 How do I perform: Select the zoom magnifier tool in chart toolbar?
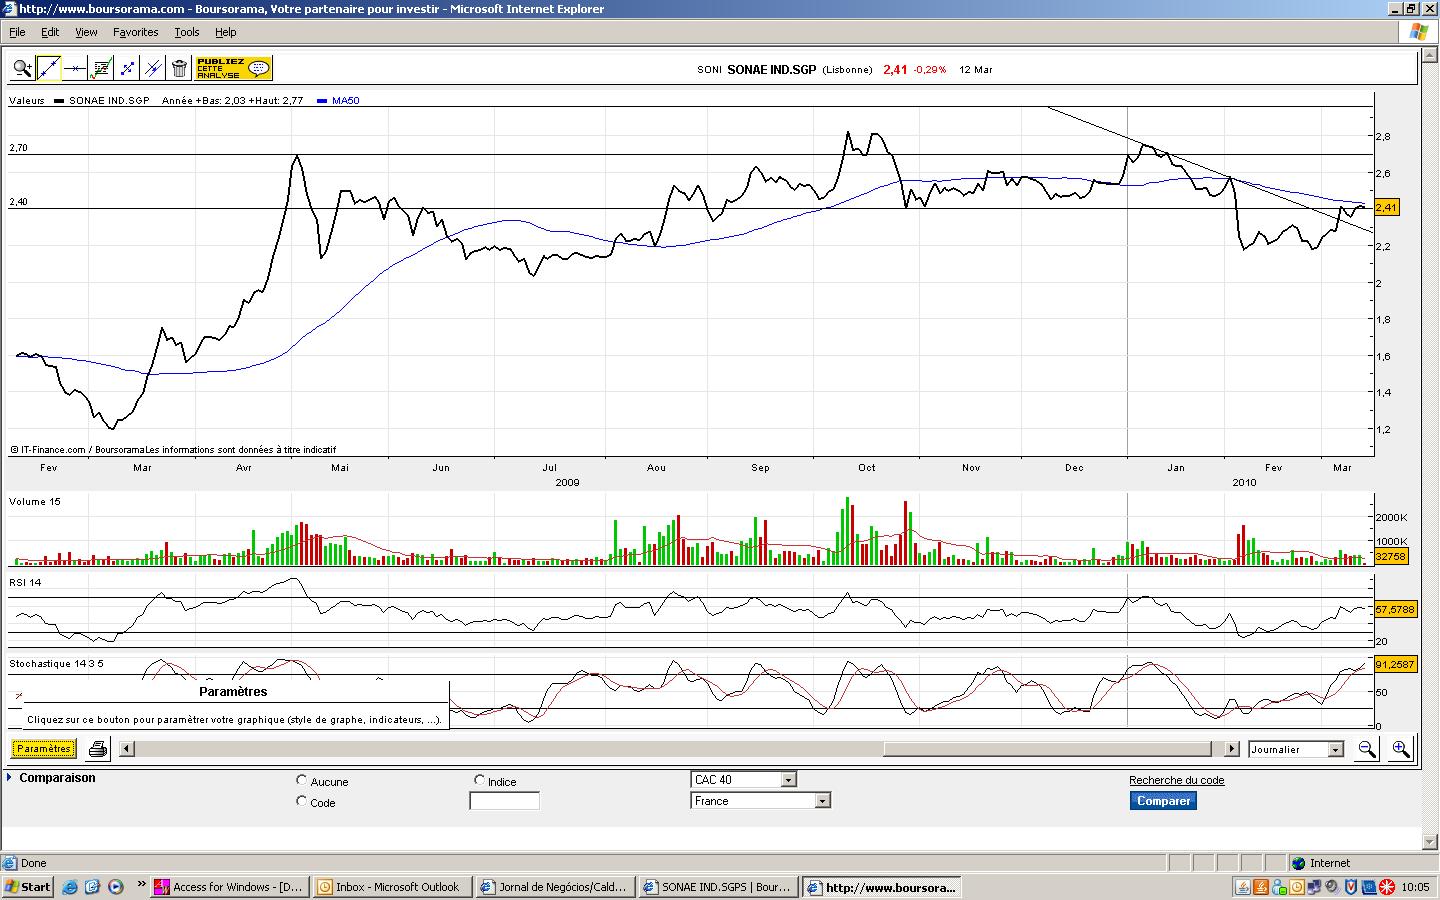point(22,69)
